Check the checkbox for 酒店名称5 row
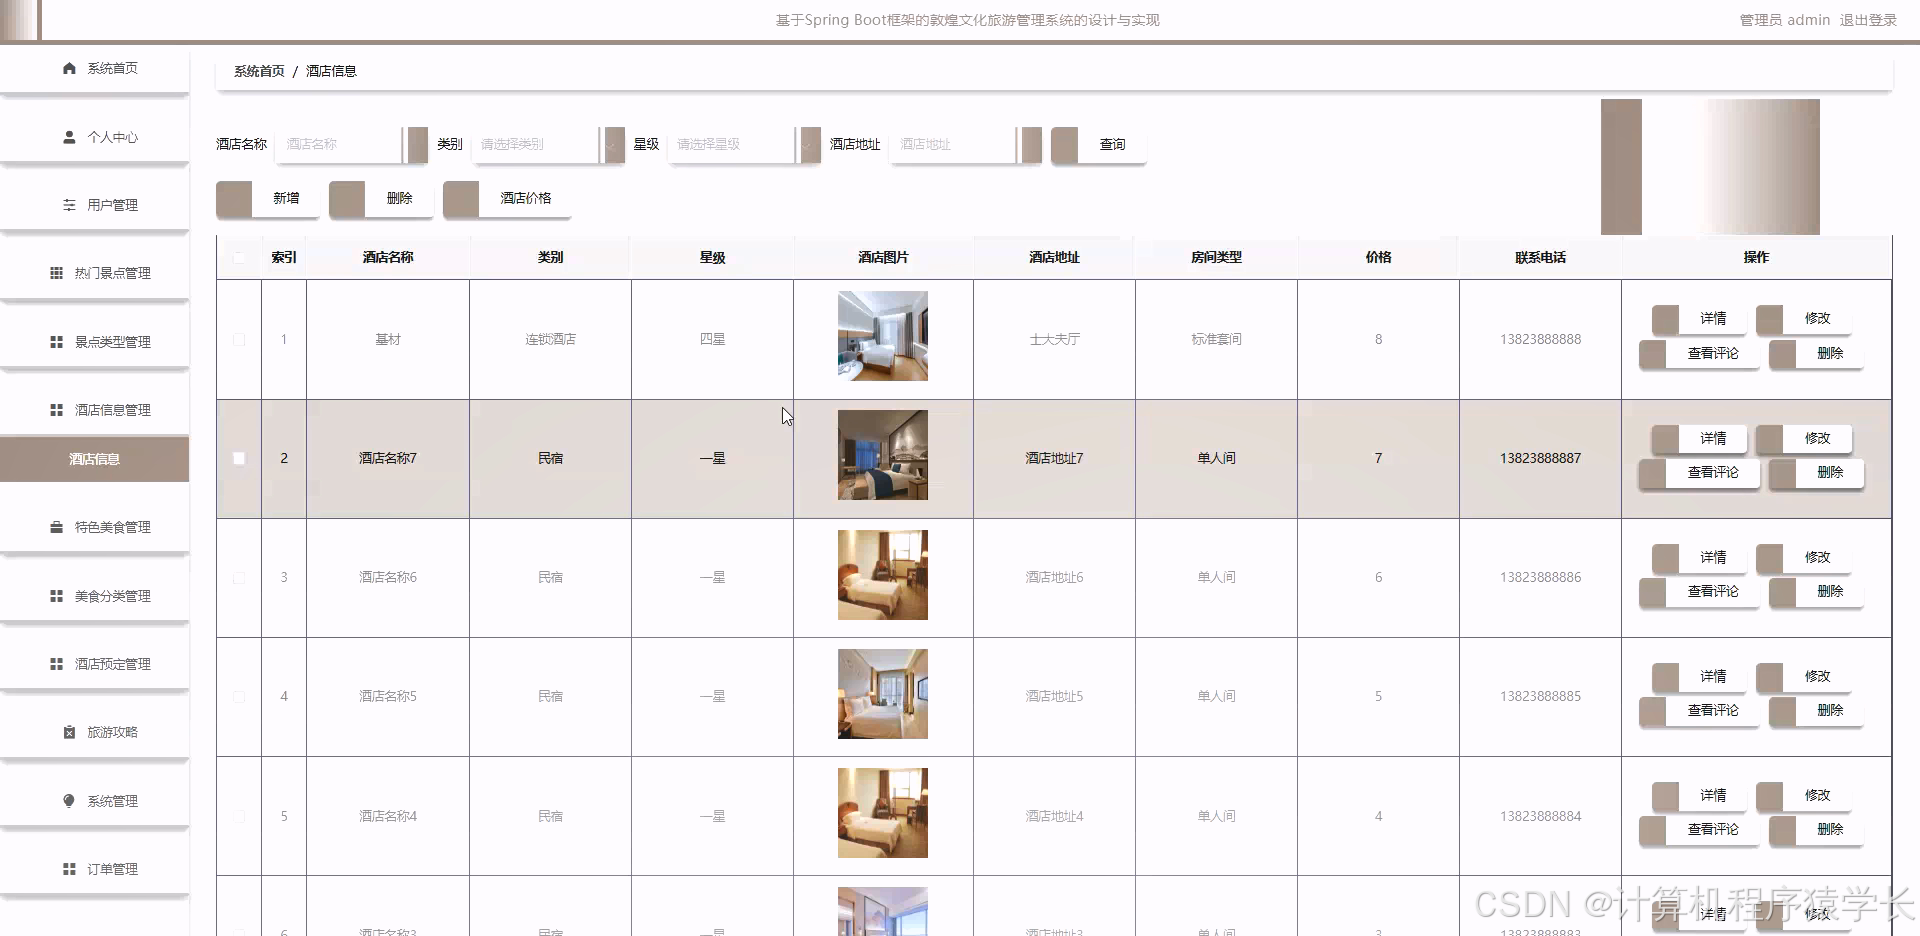 point(239,696)
